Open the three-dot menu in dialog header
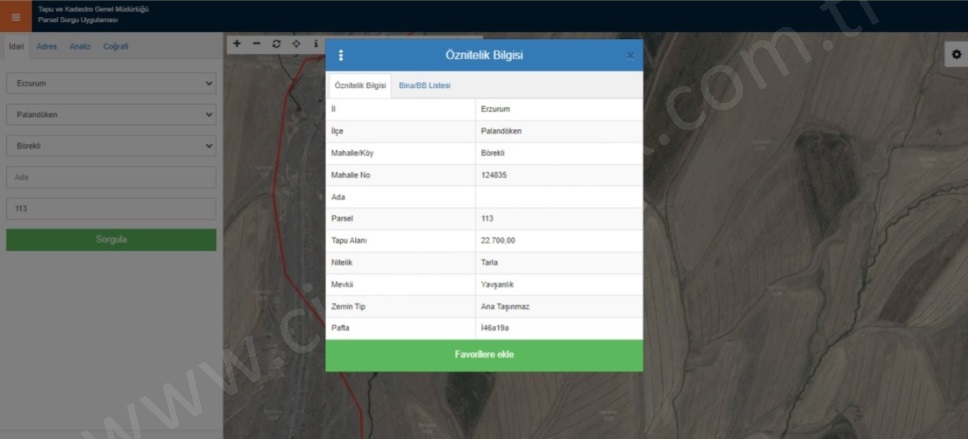This screenshot has height=439, width=968. [x=341, y=56]
